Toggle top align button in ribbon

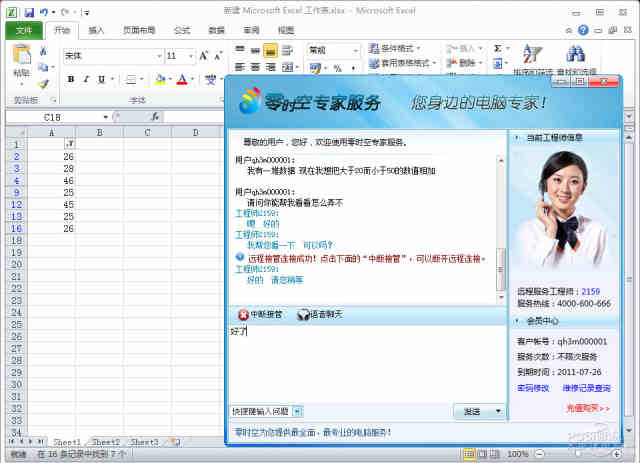click(240, 50)
